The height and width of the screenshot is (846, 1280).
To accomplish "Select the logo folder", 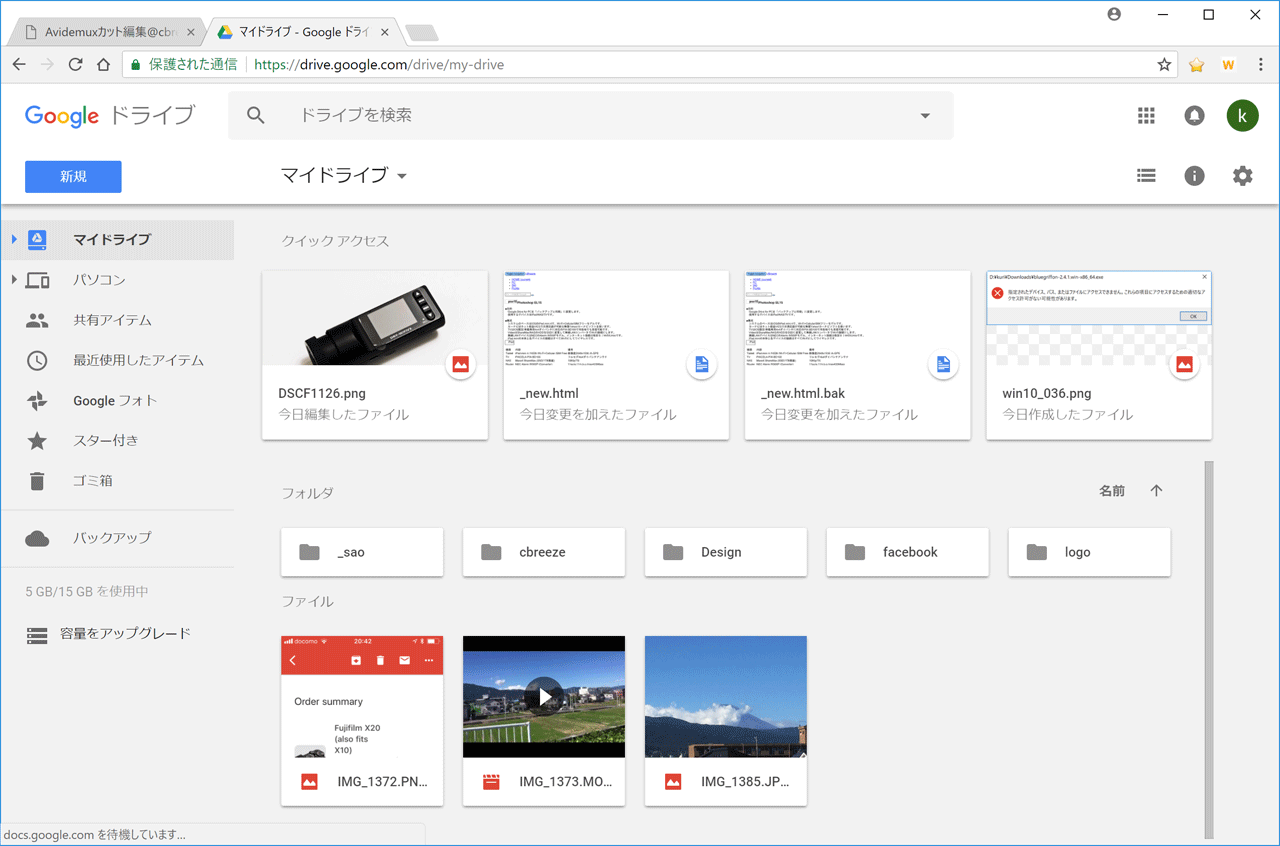I will [x=1089, y=552].
